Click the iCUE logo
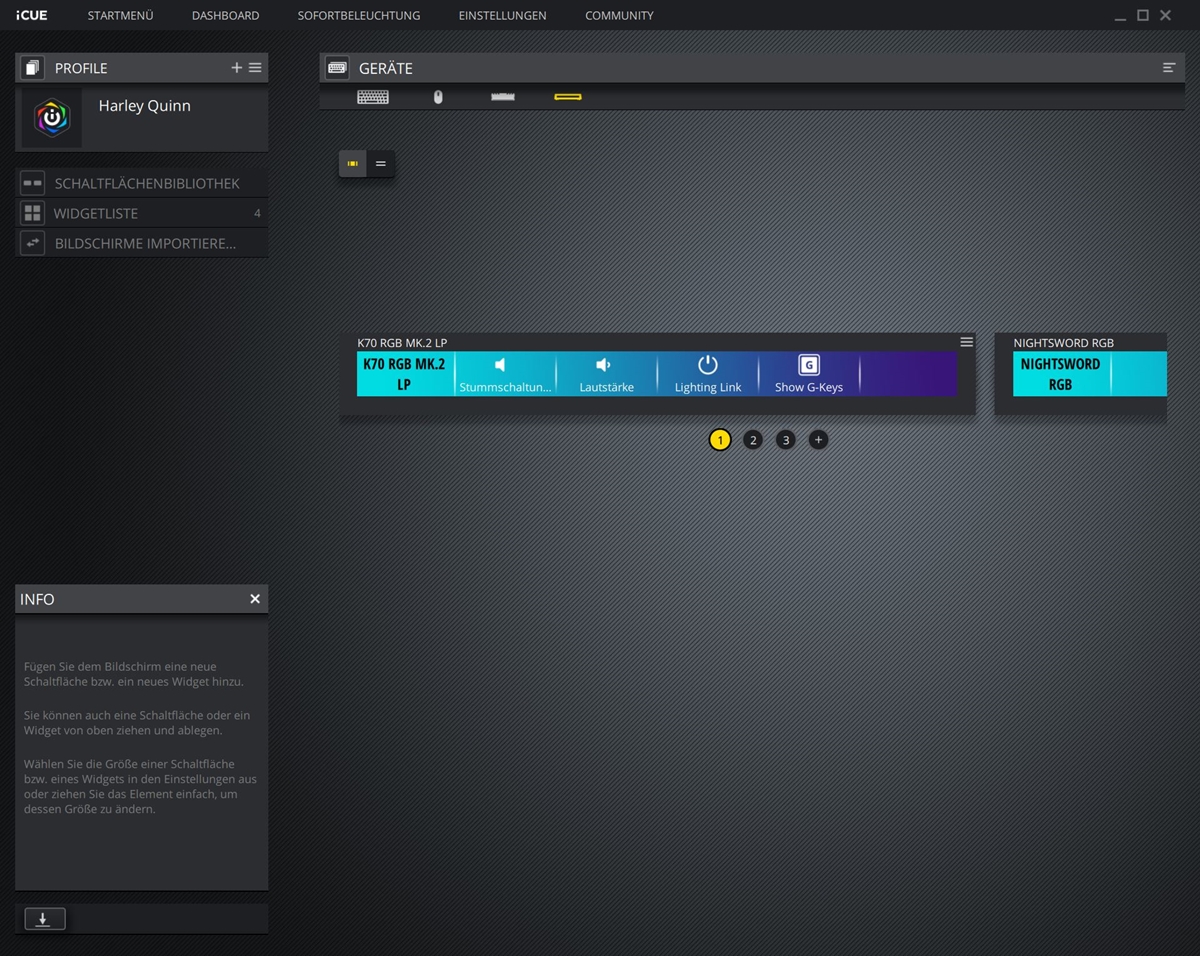The image size is (1200, 956). 31,15
